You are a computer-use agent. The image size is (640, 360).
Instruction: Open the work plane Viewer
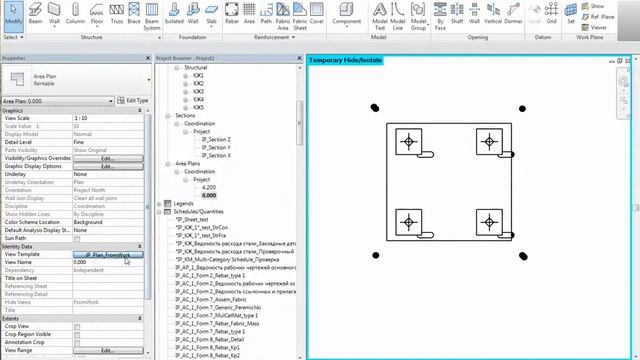594,27
